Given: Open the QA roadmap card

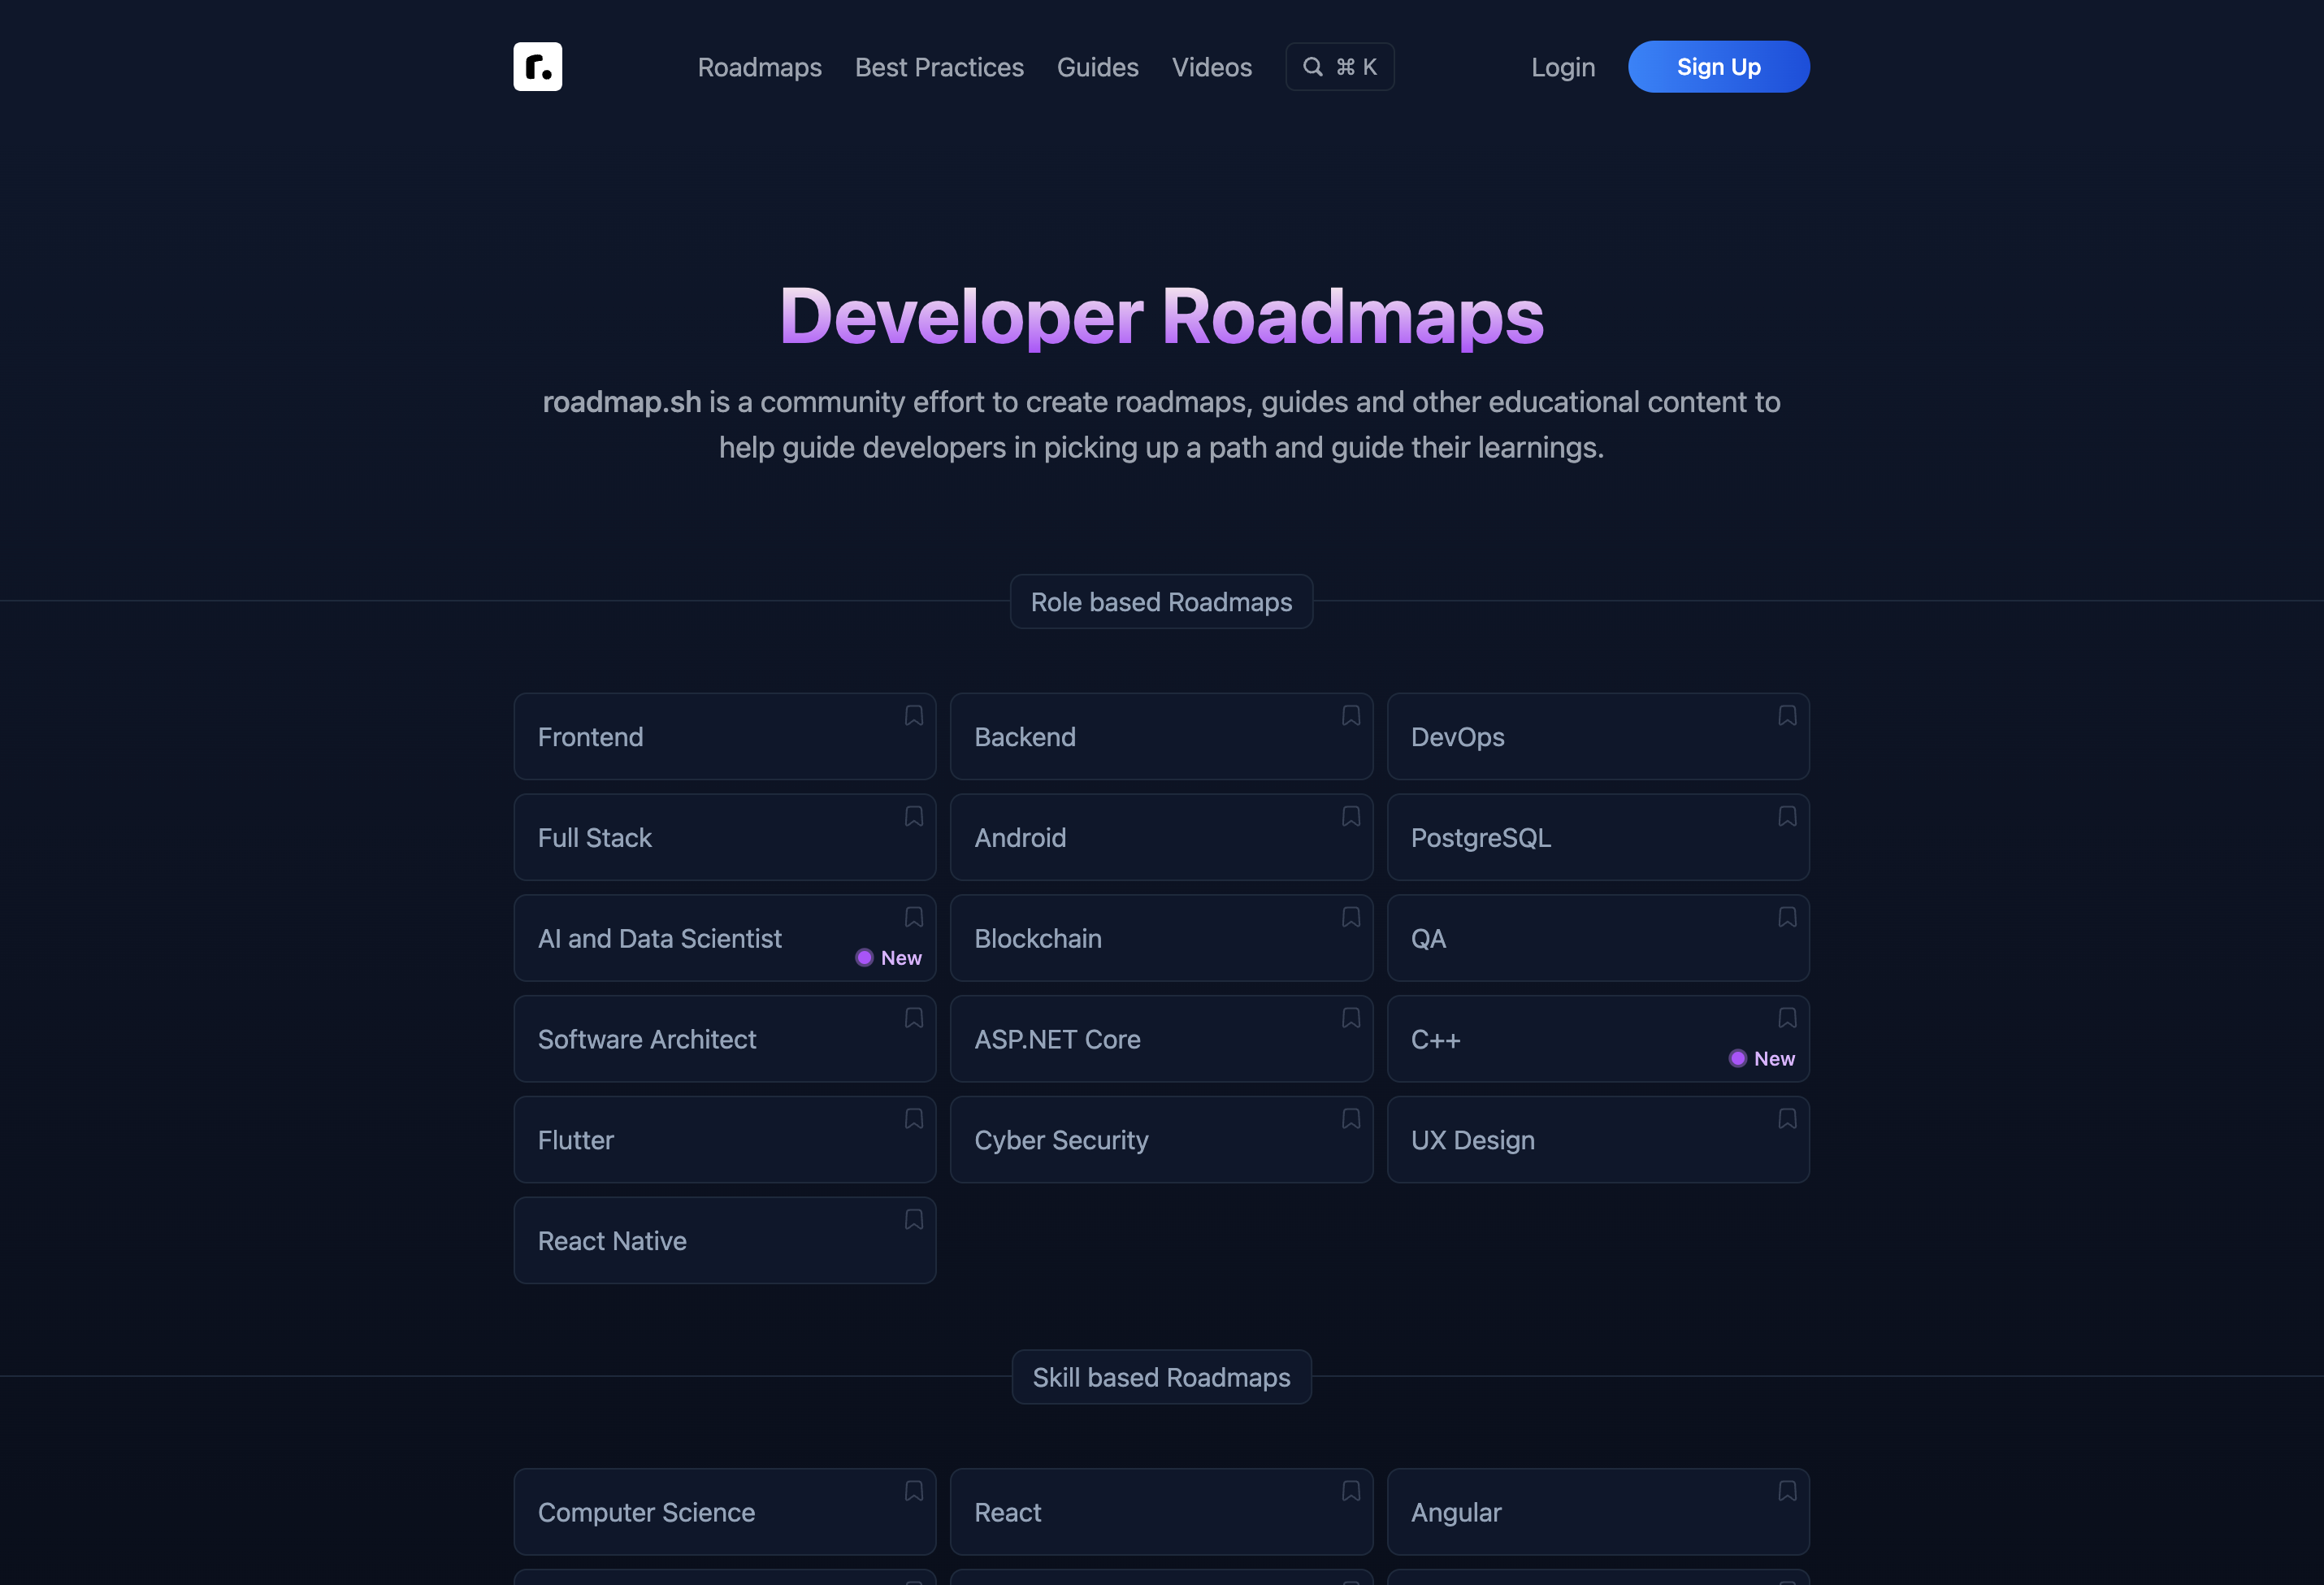Looking at the screenshot, I should (x=1598, y=939).
